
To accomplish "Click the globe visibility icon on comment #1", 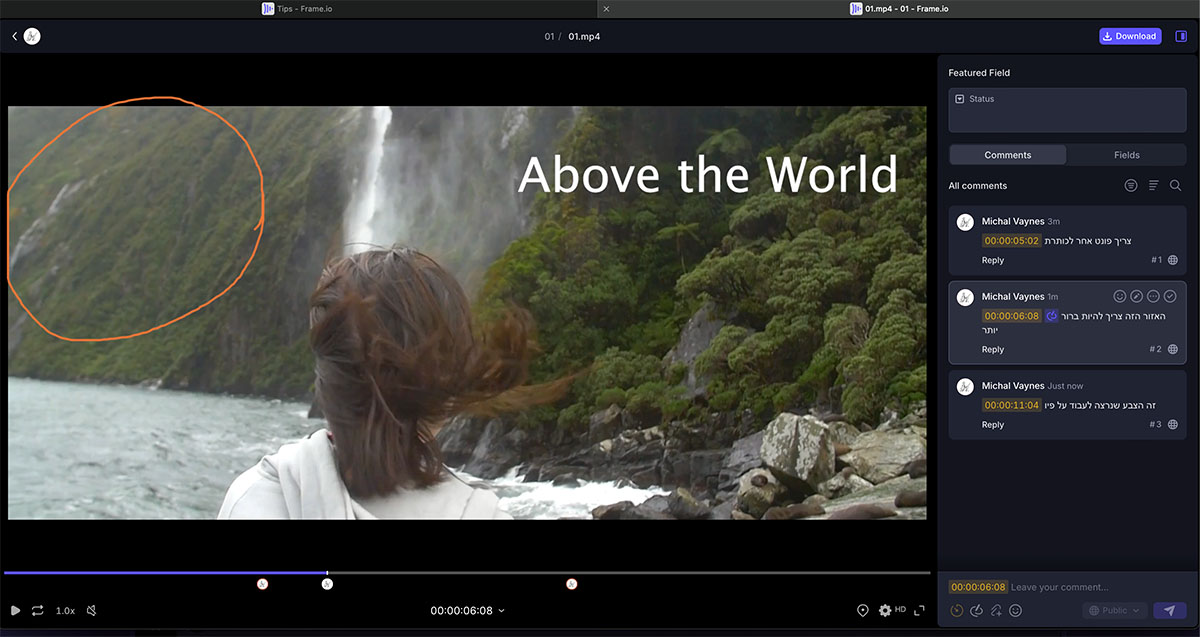I will click(x=1173, y=260).
